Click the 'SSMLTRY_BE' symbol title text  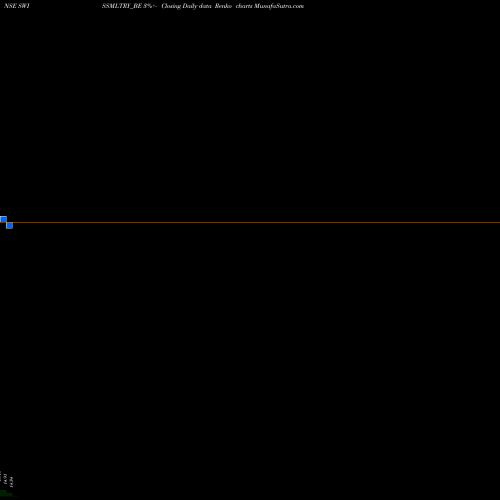tap(122, 6)
